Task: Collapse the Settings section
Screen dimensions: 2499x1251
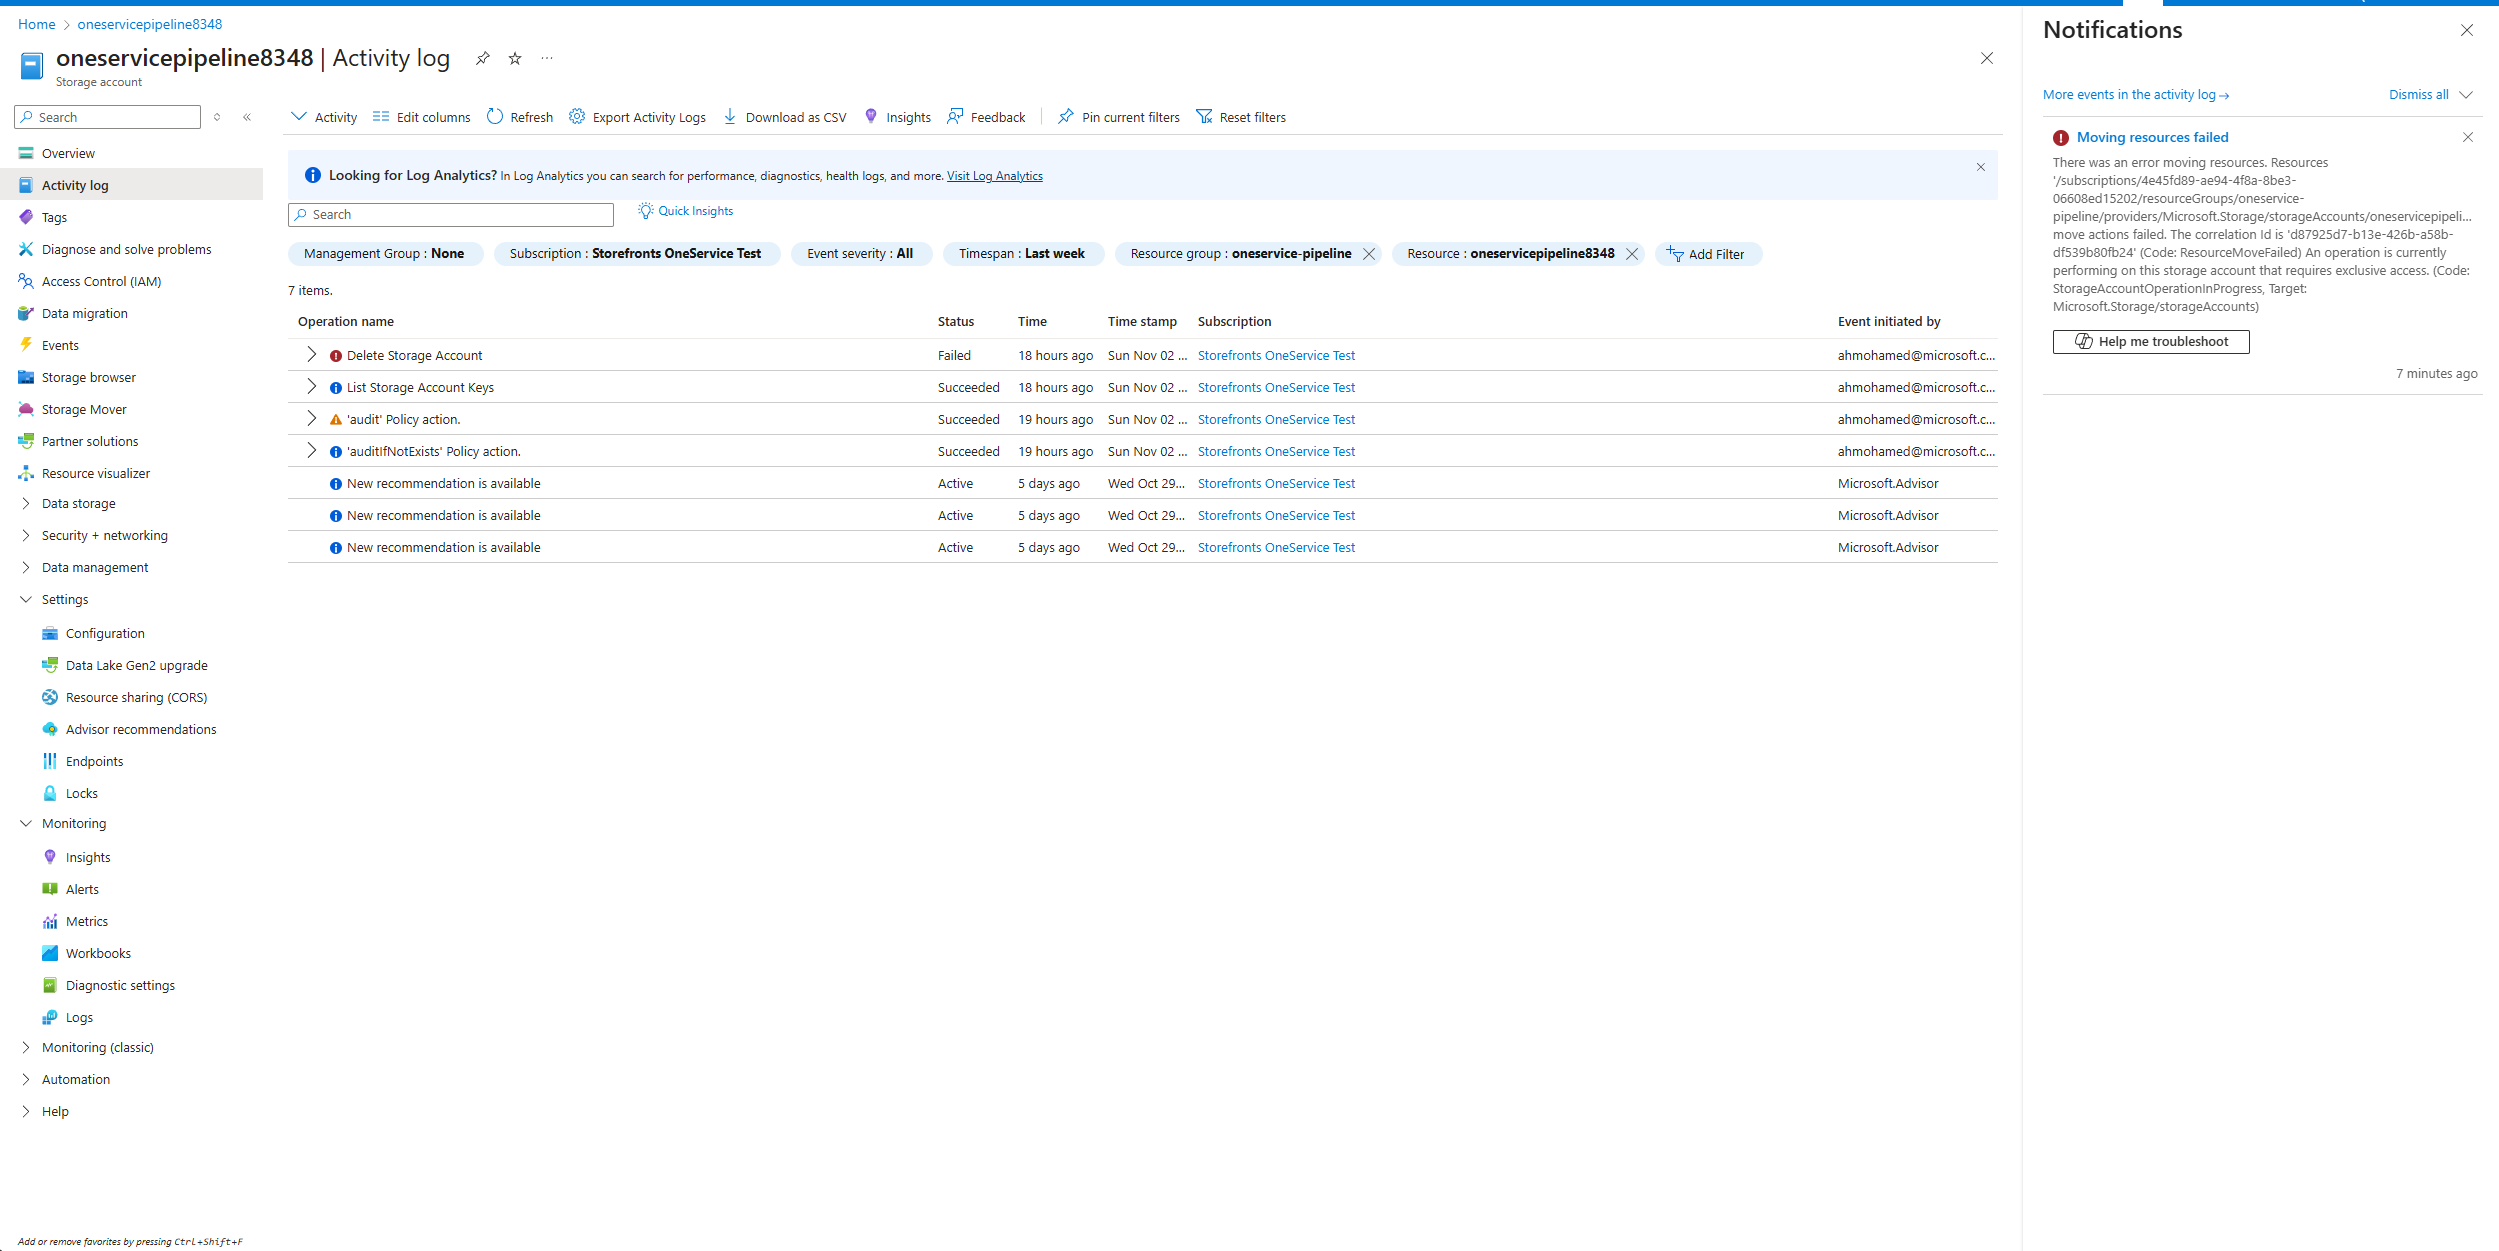Action: [26, 600]
